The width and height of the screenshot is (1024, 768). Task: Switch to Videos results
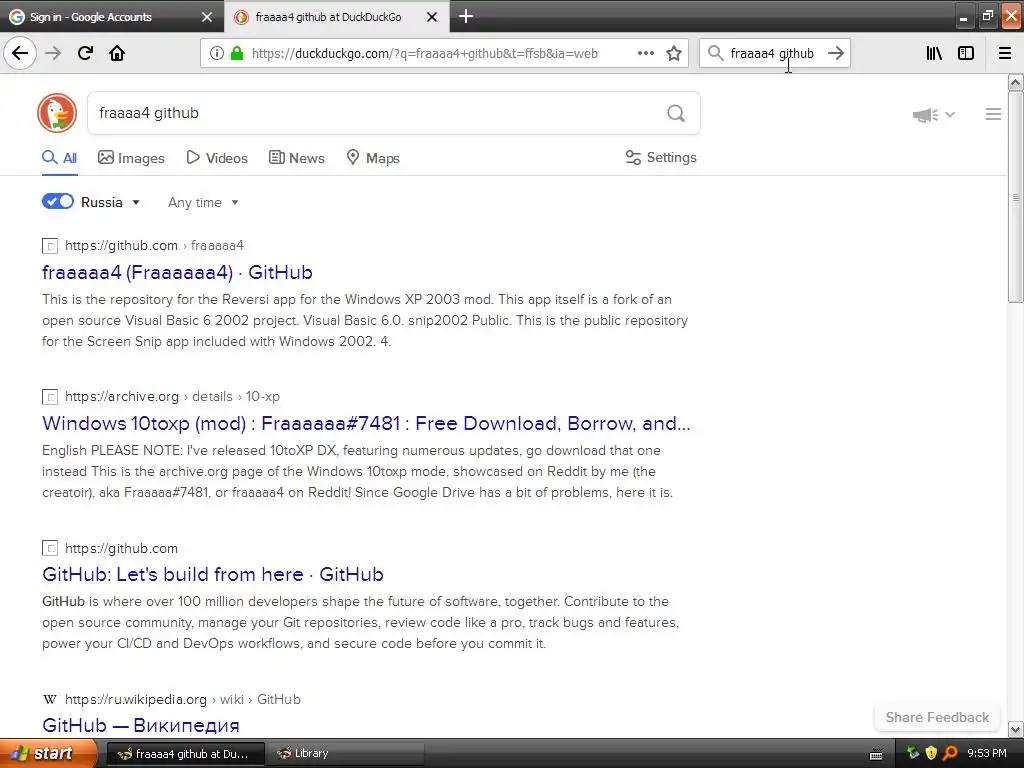pos(217,158)
